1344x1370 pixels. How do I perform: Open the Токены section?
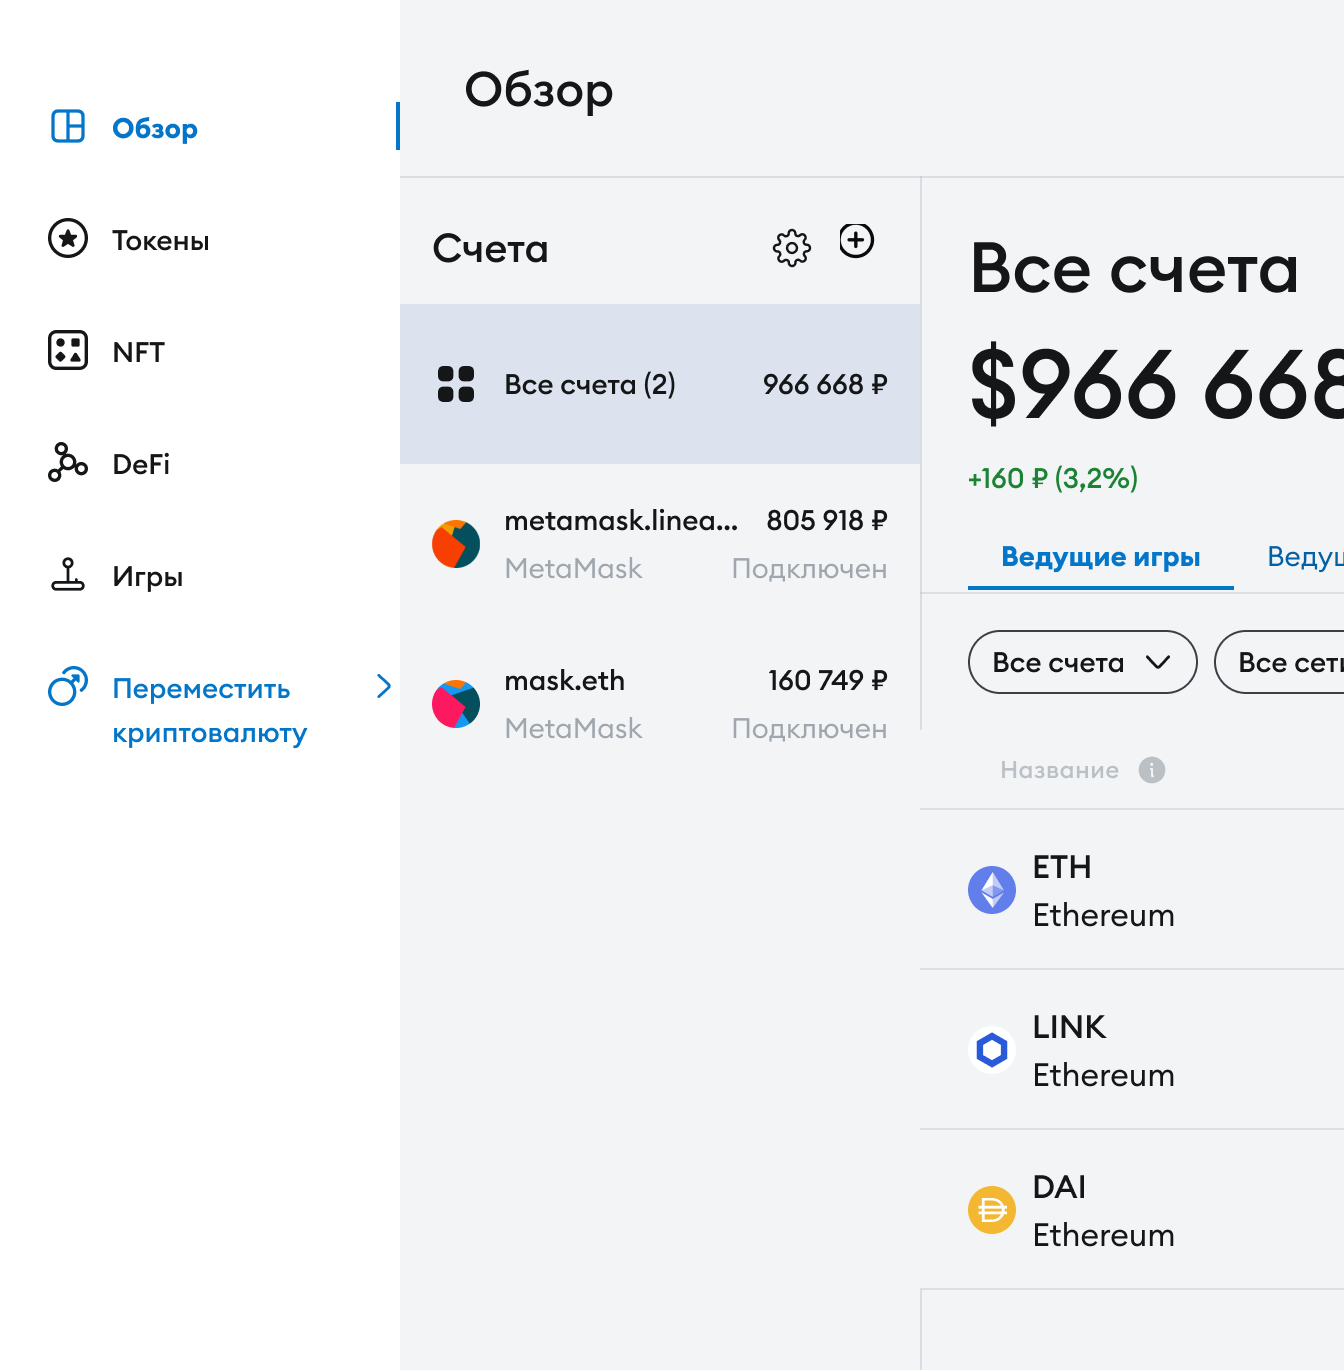(x=66, y=239)
